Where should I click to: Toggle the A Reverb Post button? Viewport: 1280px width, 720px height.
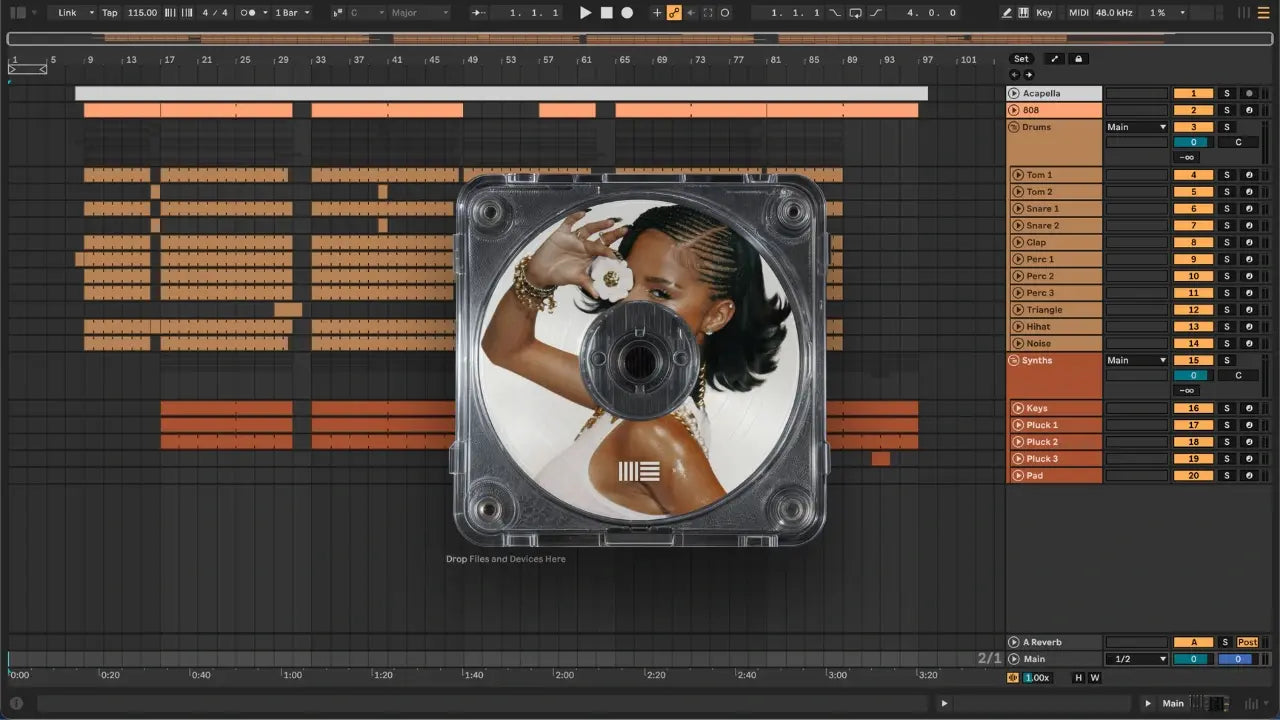1248,642
